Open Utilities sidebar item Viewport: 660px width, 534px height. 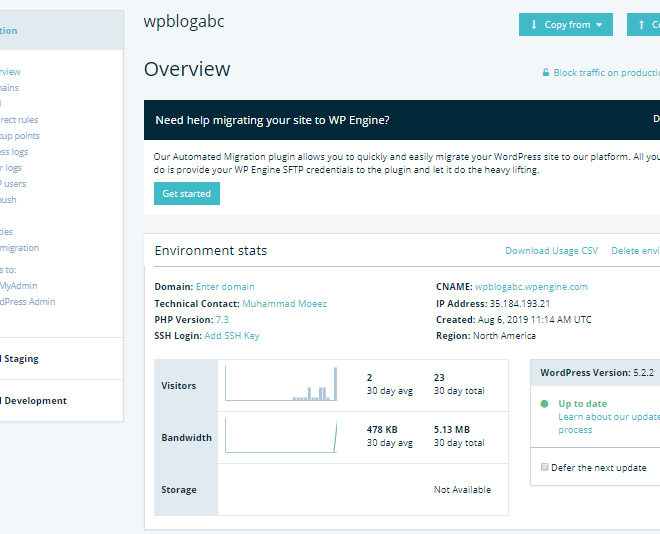(x=6, y=232)
